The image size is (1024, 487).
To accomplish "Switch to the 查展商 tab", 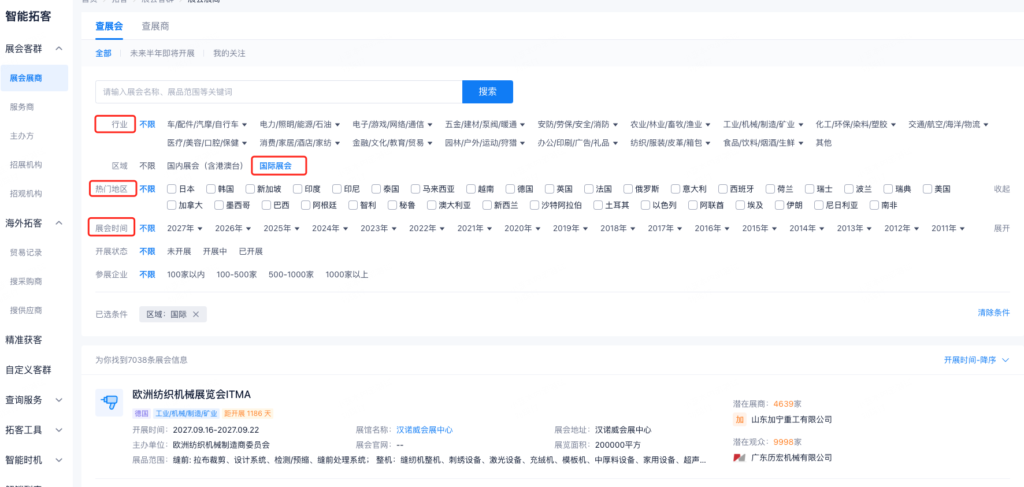I will [155, 27].
